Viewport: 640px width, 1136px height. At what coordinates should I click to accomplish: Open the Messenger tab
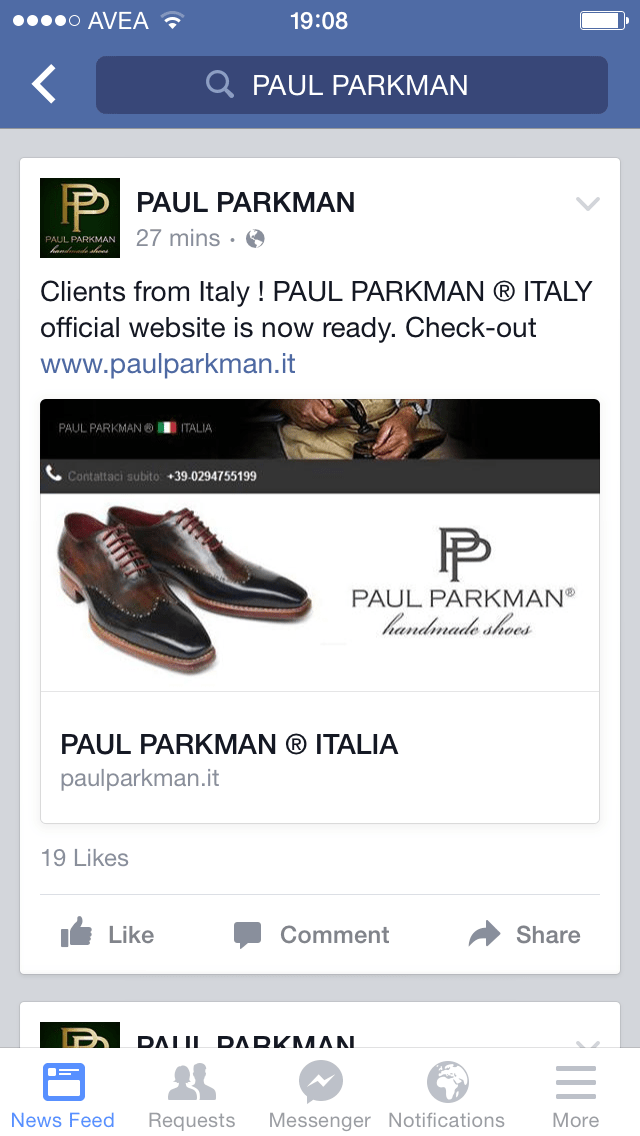[320, 1094]
